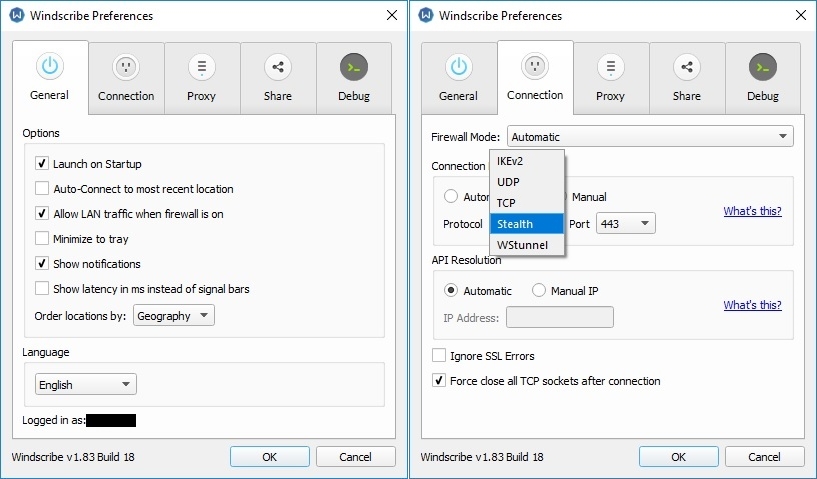817x479 pixels.
Task: Click Windscribe v1.83 Build 18 text in left window
Action: click(73, 457)
